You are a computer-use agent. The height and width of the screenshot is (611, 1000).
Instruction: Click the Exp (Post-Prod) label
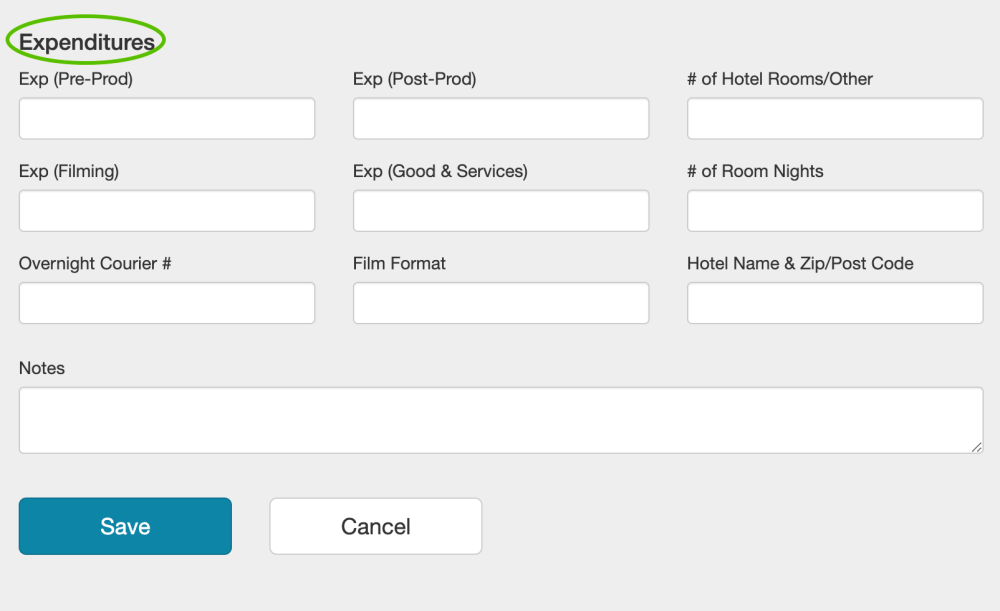tap(414, 79)
